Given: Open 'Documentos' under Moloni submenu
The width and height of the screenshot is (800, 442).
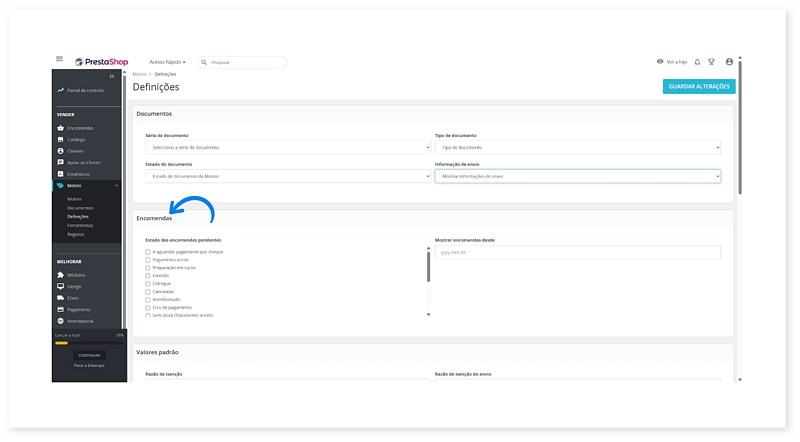Looking at the screenshot, I should click(x=80, y=207).
